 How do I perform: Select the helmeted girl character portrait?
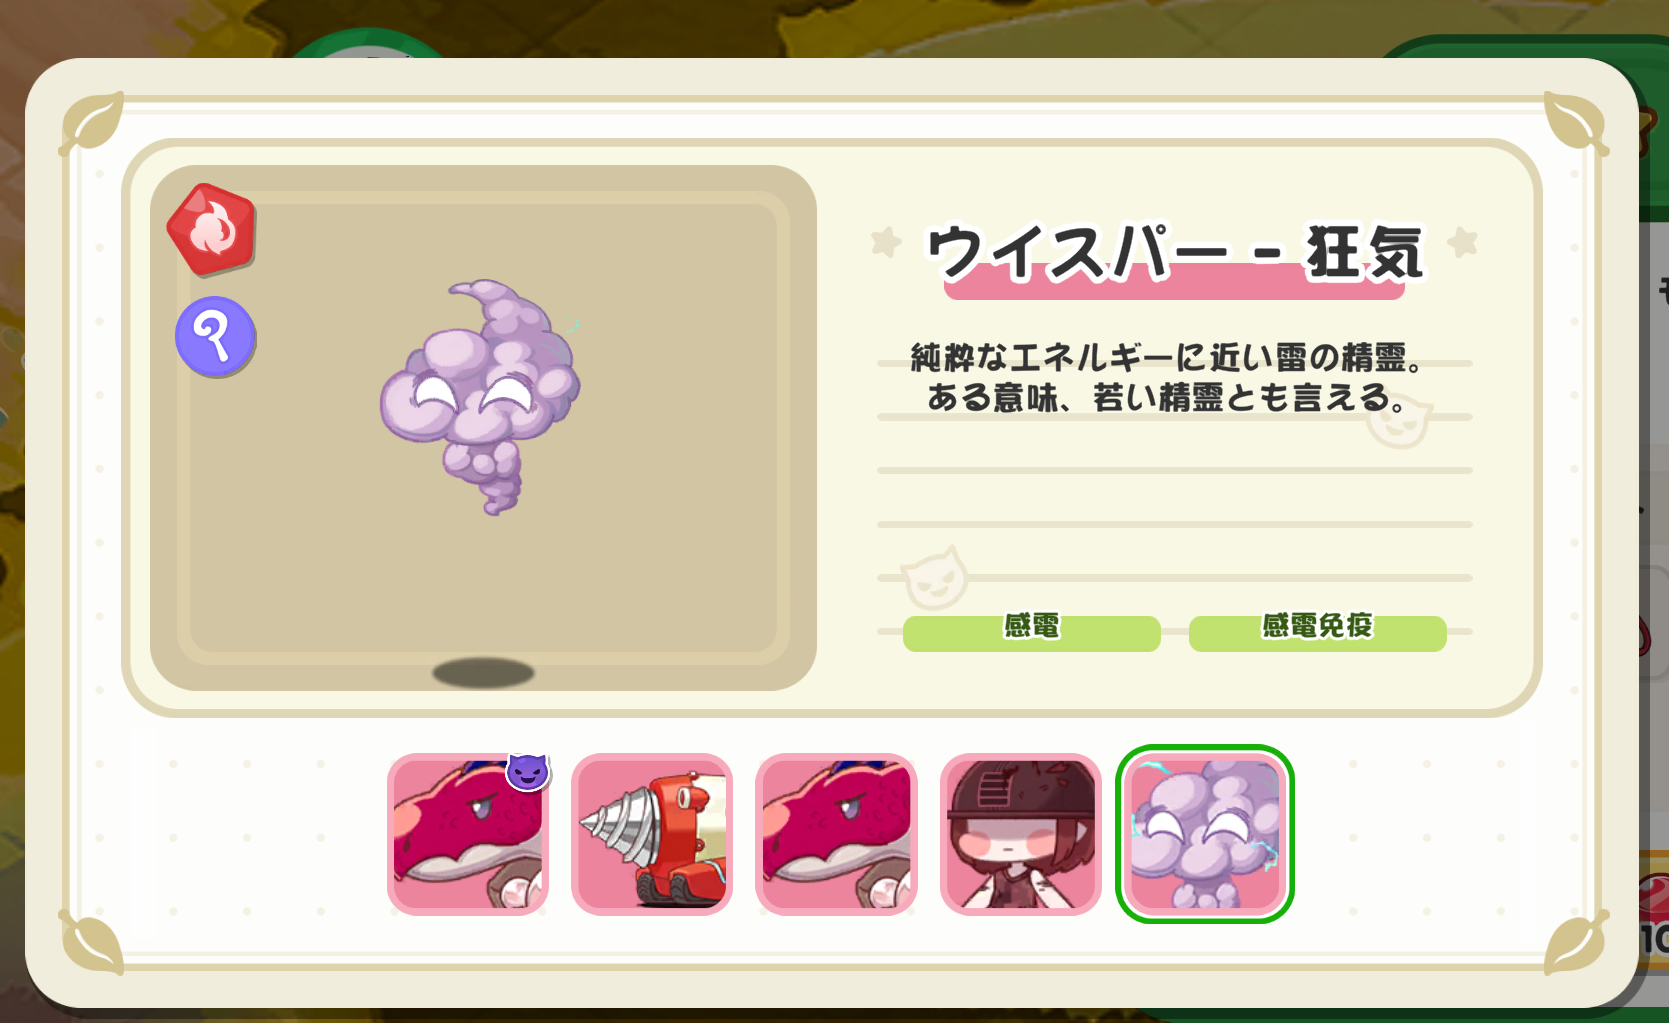tap(1021, 834)
